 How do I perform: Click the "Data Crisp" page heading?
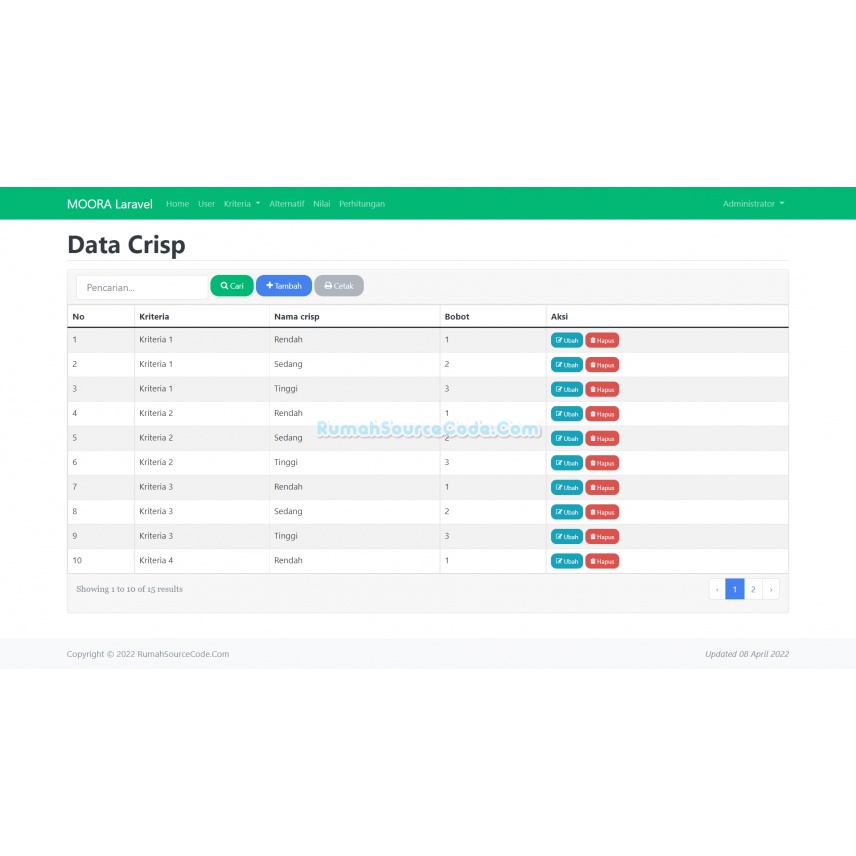click(127, 245)
